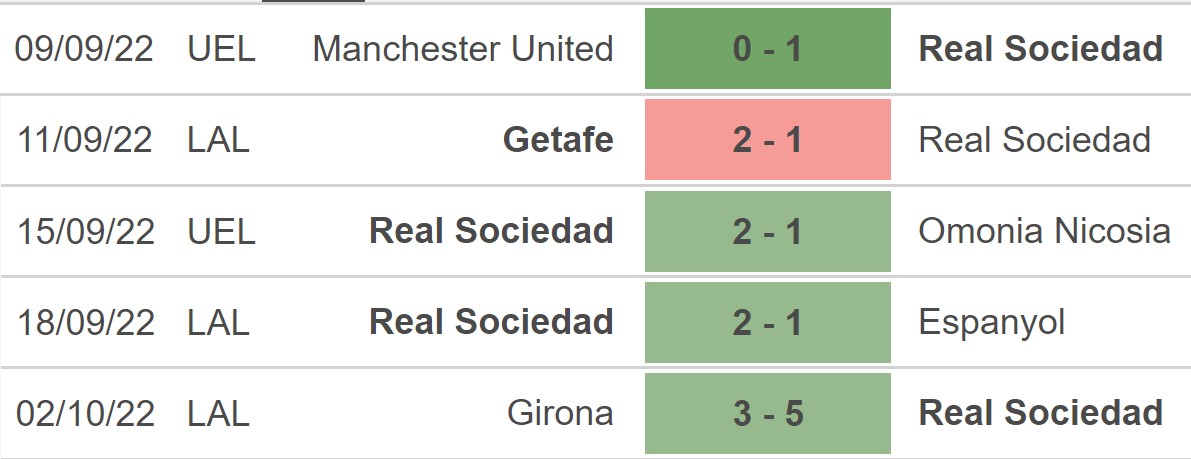Select the 15/09/22 match date
The width and height of the screenshot is (1191, 459).
(x=85, y=231)
